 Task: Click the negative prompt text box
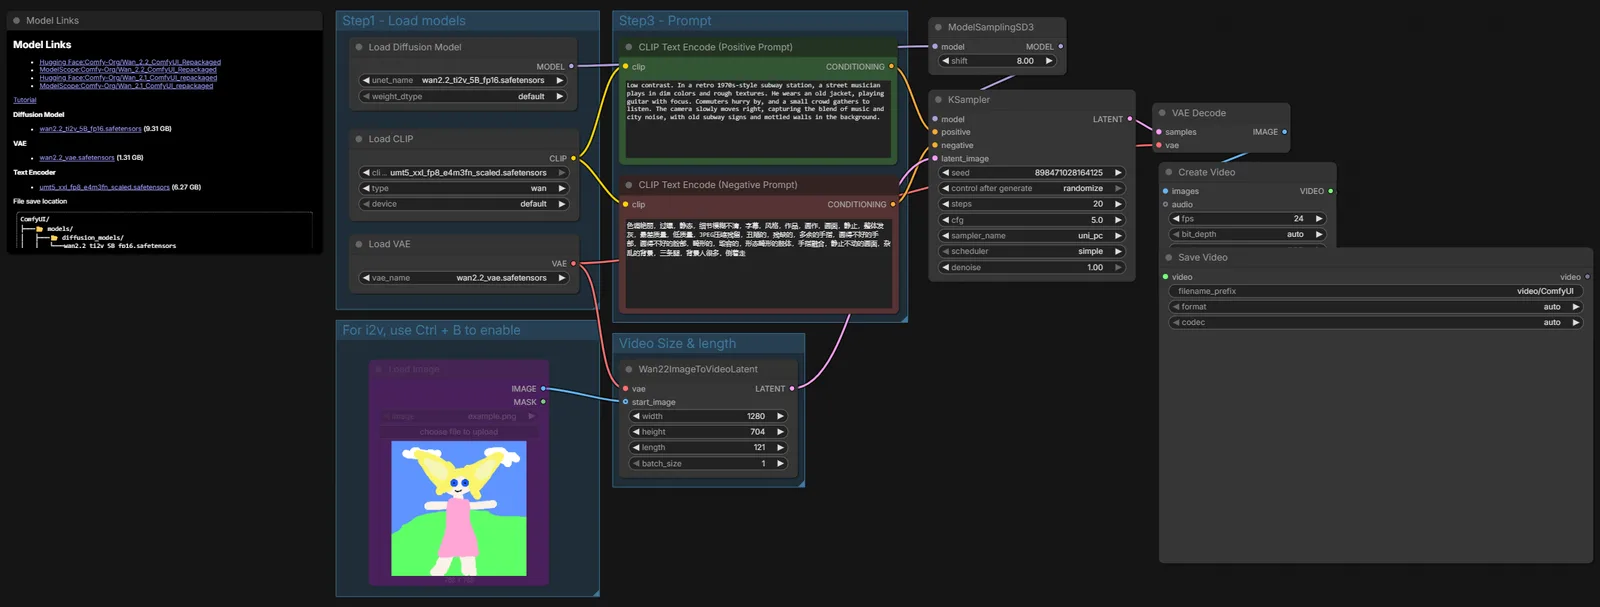coord(757,263)
